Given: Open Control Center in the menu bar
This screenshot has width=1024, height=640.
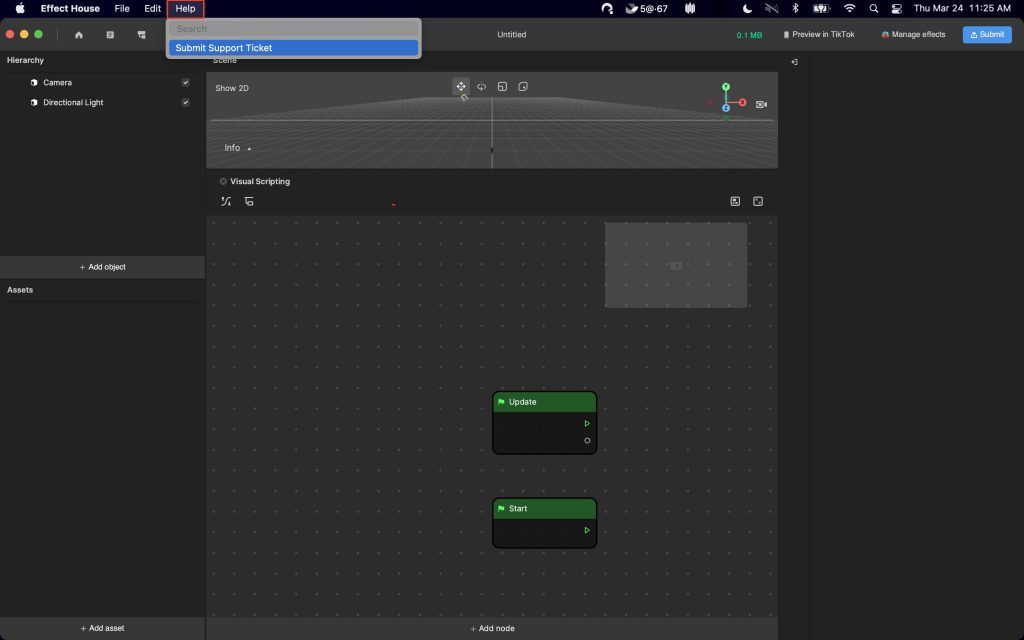Looking at the screenshot, I should (897, 8).
